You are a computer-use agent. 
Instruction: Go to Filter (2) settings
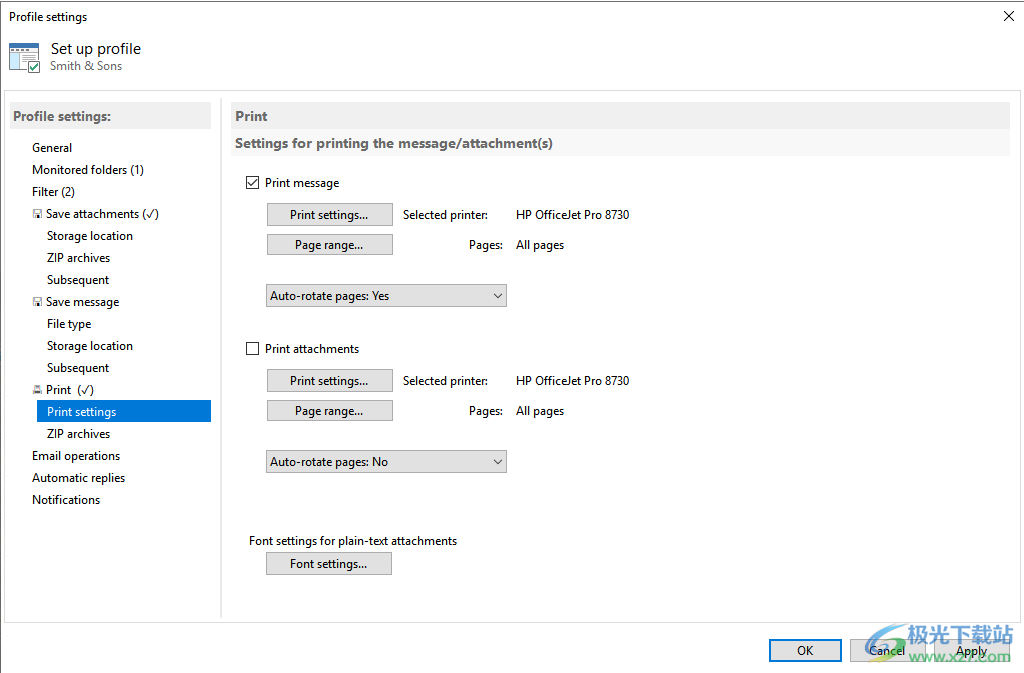pos(53,192)
